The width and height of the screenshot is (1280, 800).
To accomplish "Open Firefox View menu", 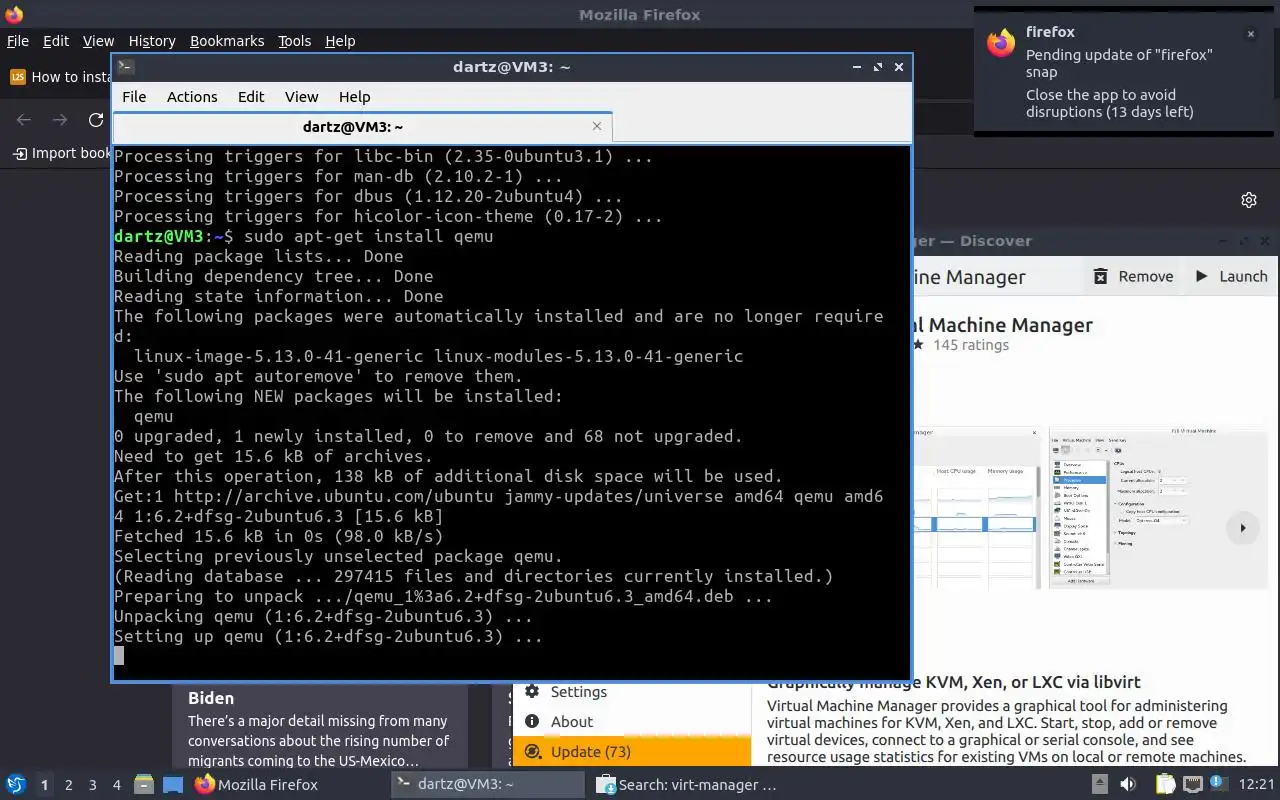I will [98, 41].
